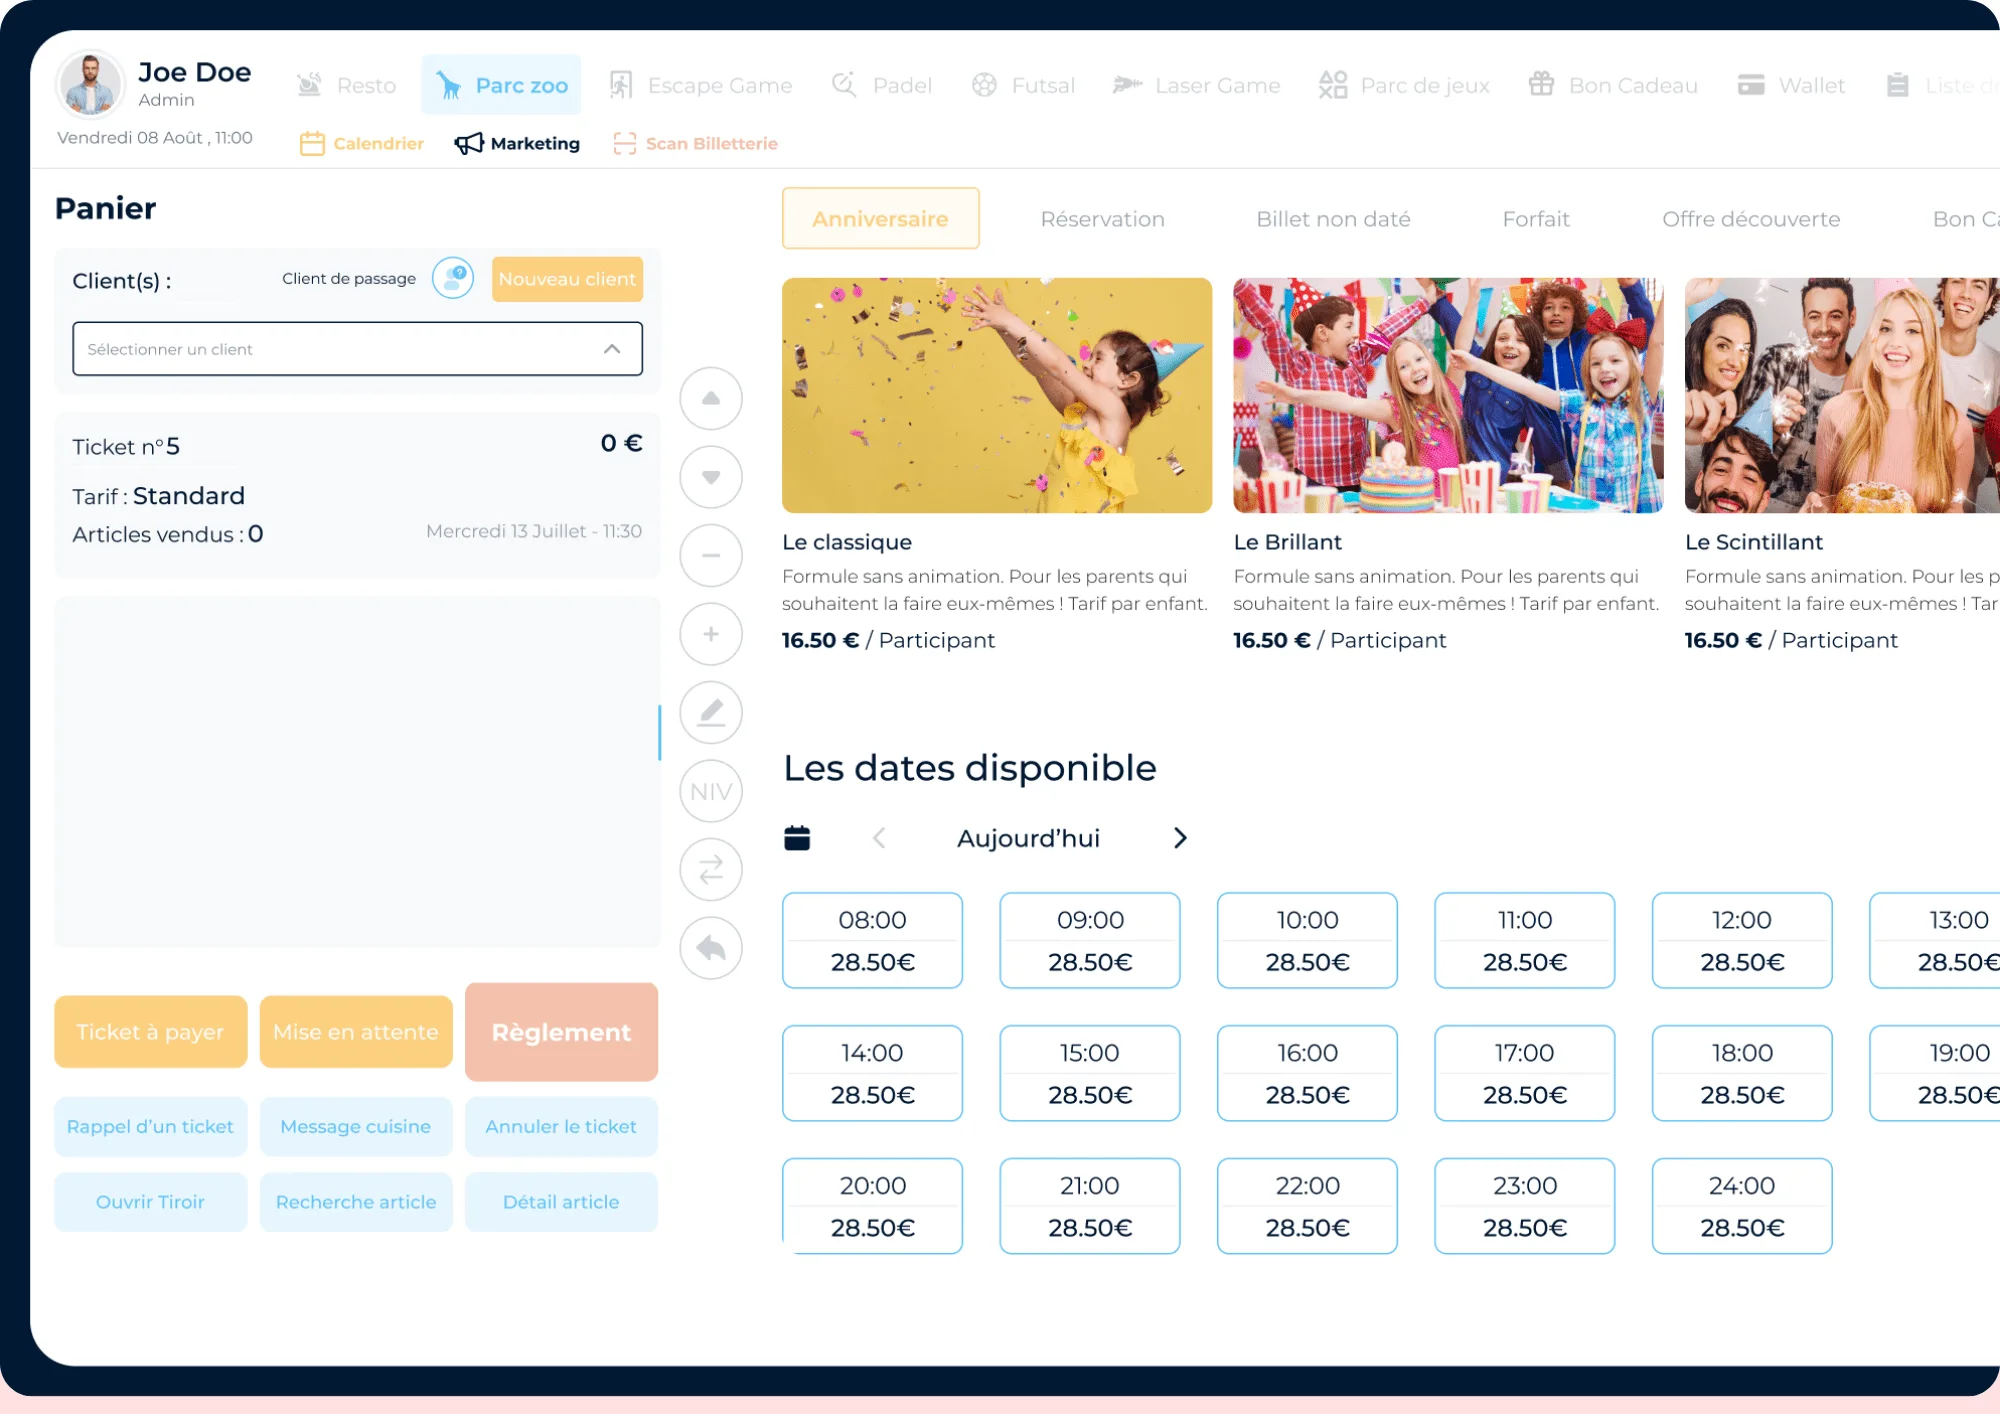Select the Réservation tab

point(1102,219)
